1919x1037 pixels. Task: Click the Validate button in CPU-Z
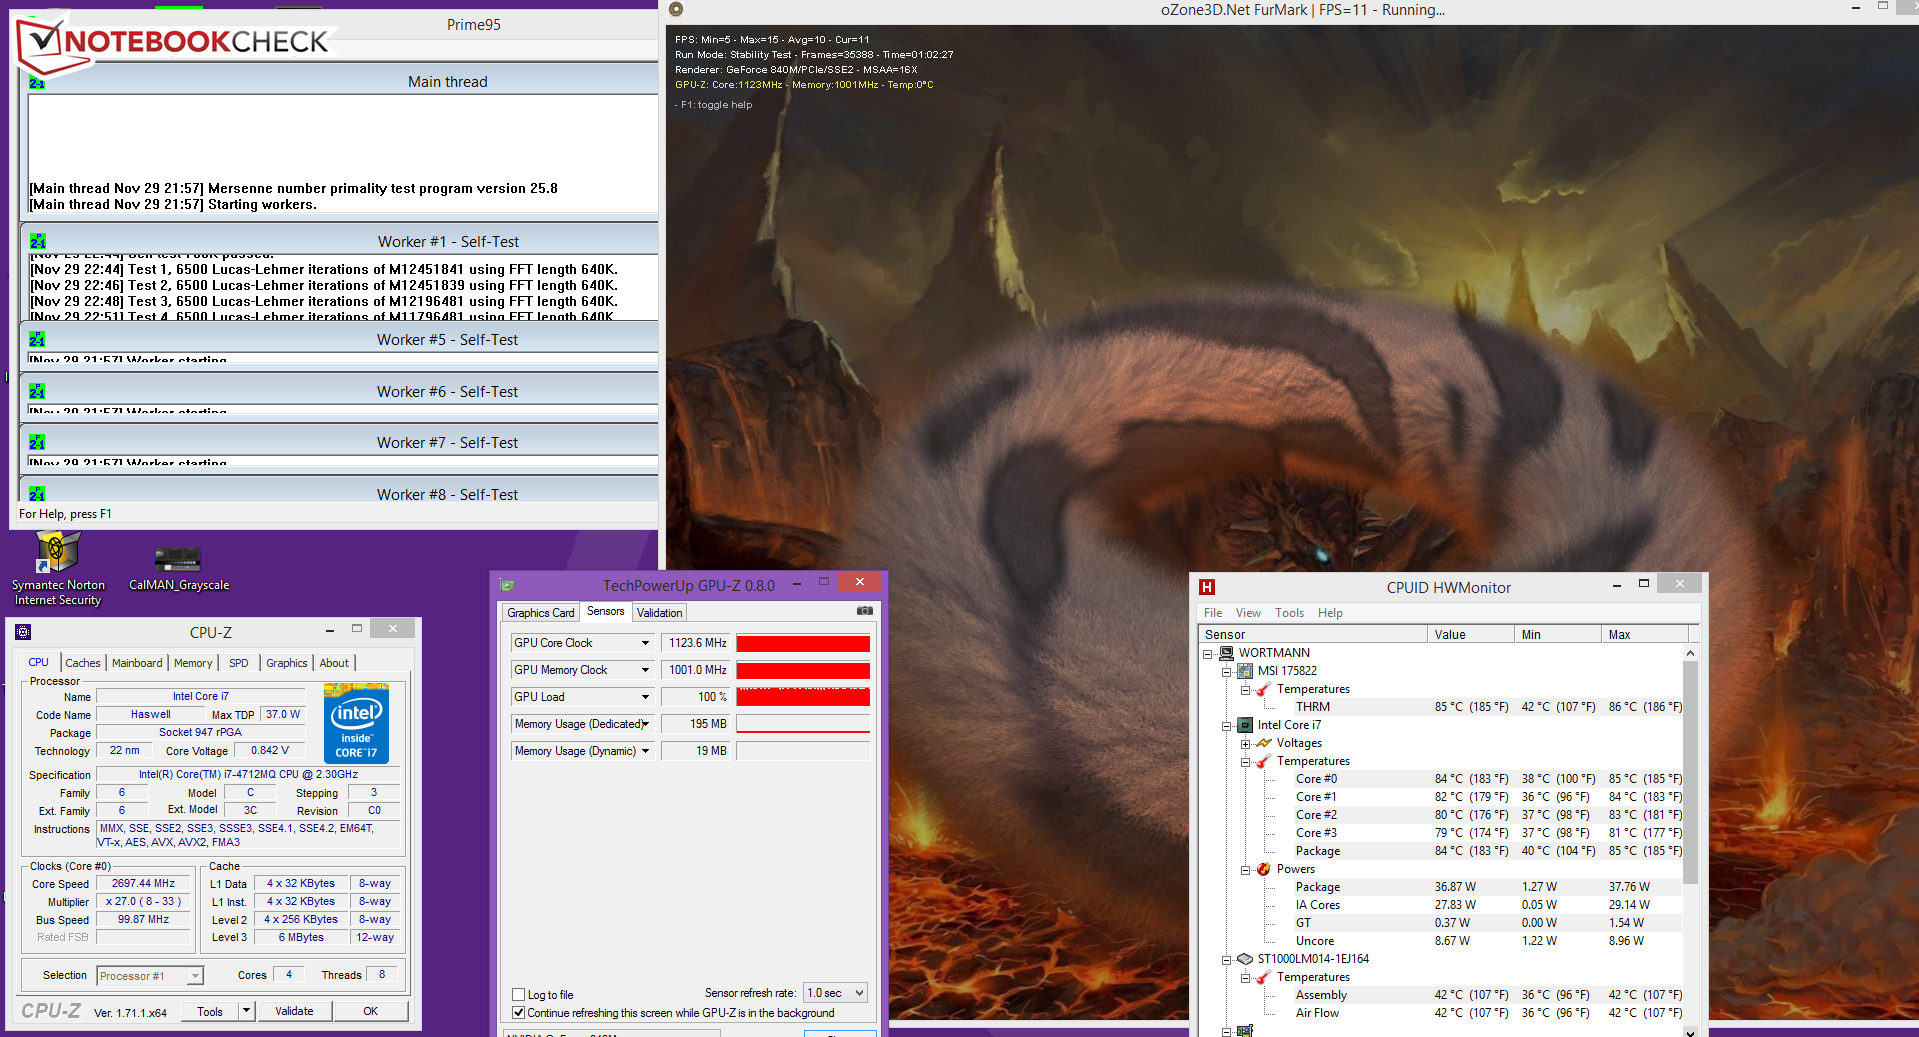[294, 1011]
